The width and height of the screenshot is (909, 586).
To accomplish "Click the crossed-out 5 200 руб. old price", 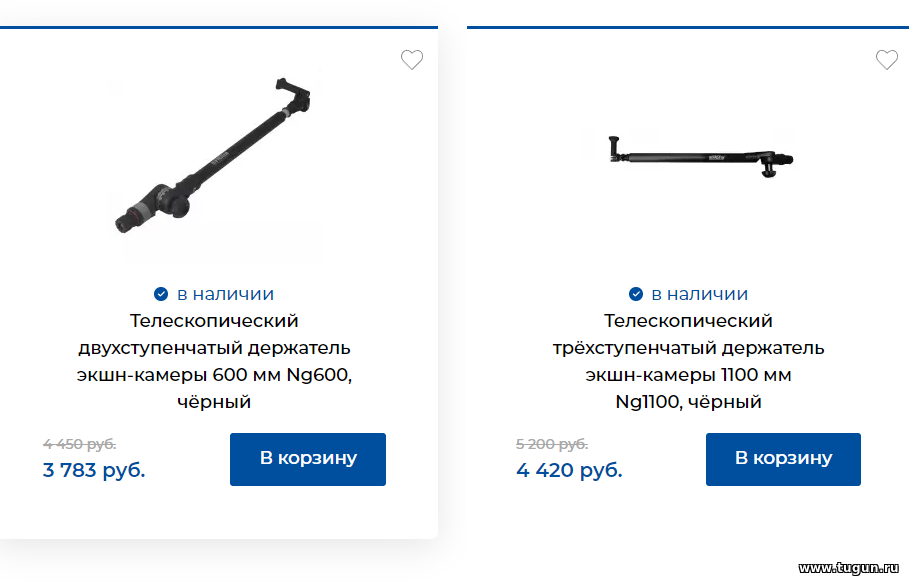I will pyautogui.click(x=552, y=444).
